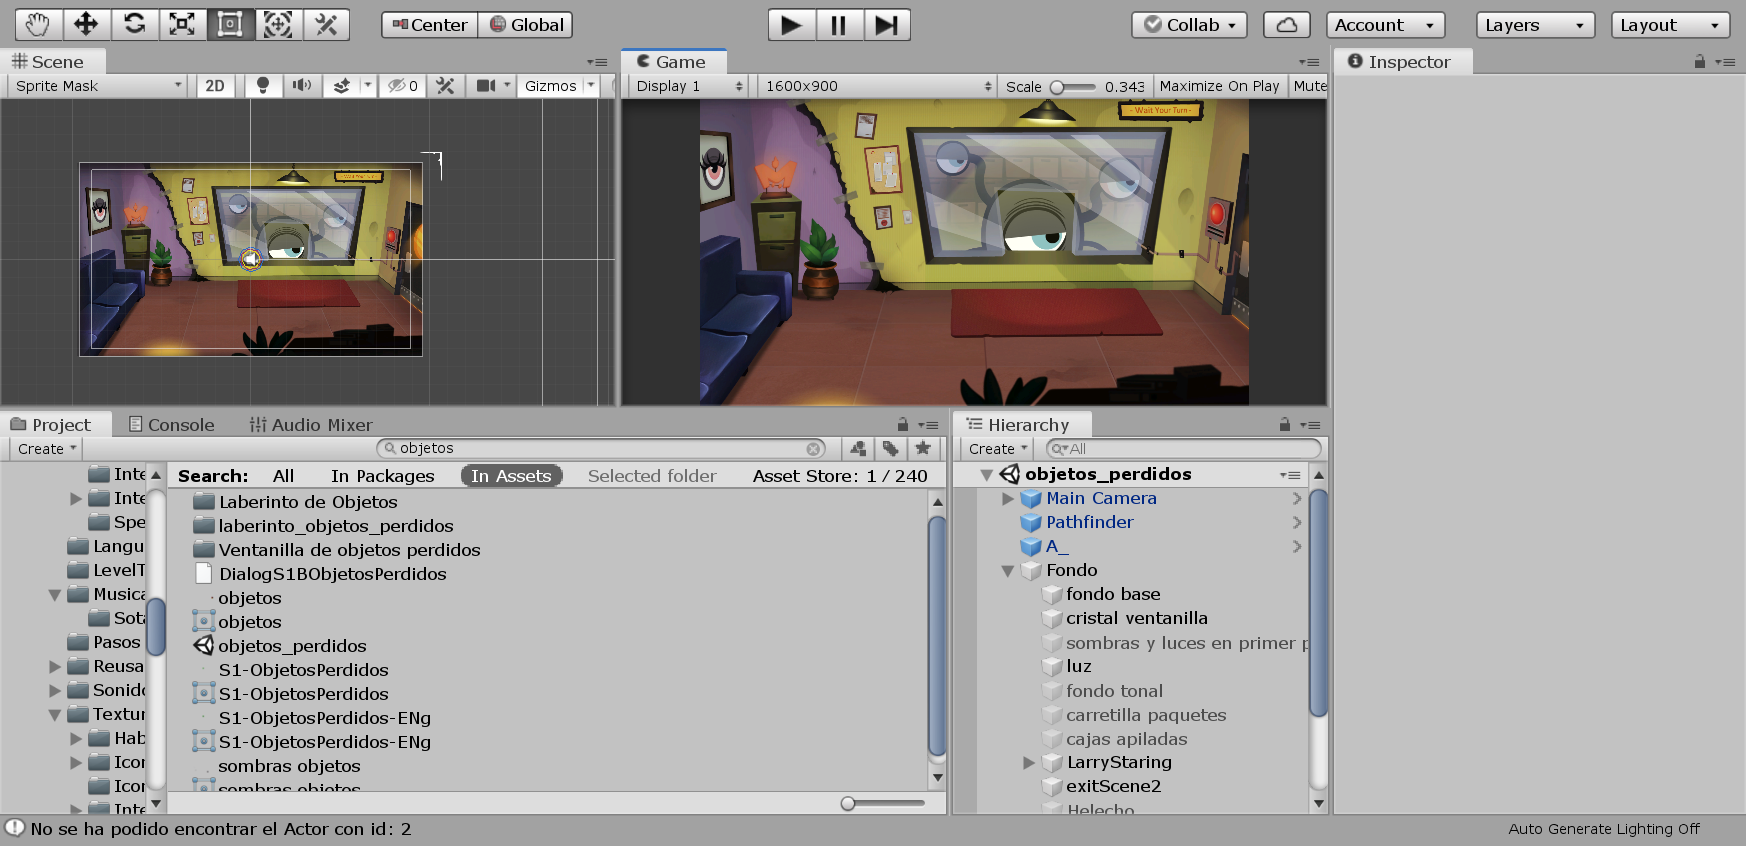The width and height of the screenshot is (1746, 846).
Task: Switch to the Audio Mixer tab
Action: (311, 425)
